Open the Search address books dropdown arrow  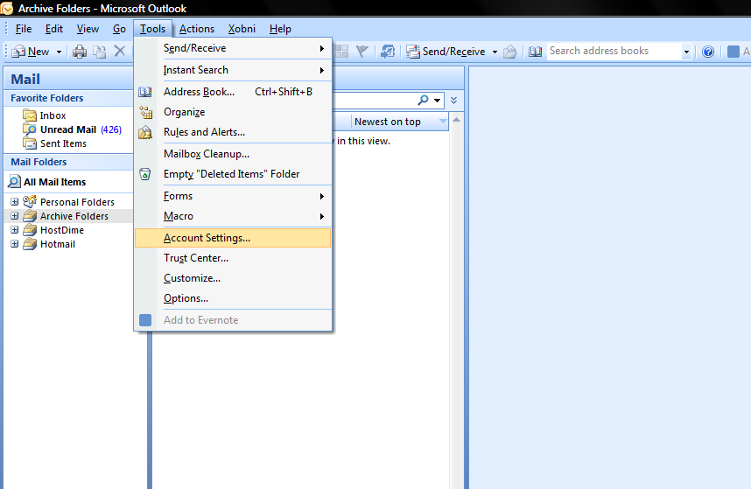686,51
